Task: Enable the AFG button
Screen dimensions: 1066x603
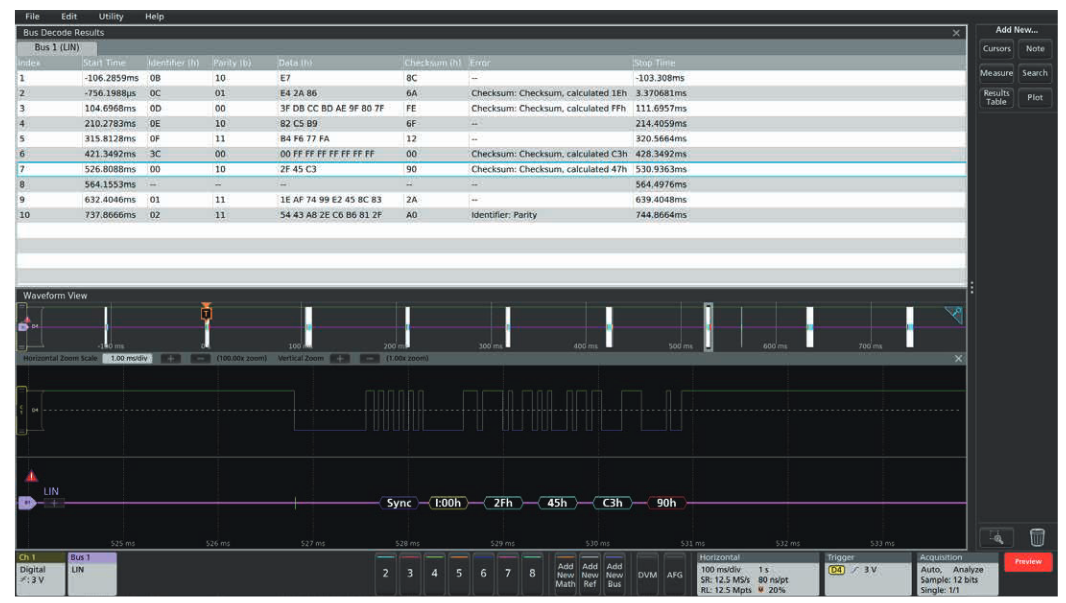Action: (x=674, y=574)
